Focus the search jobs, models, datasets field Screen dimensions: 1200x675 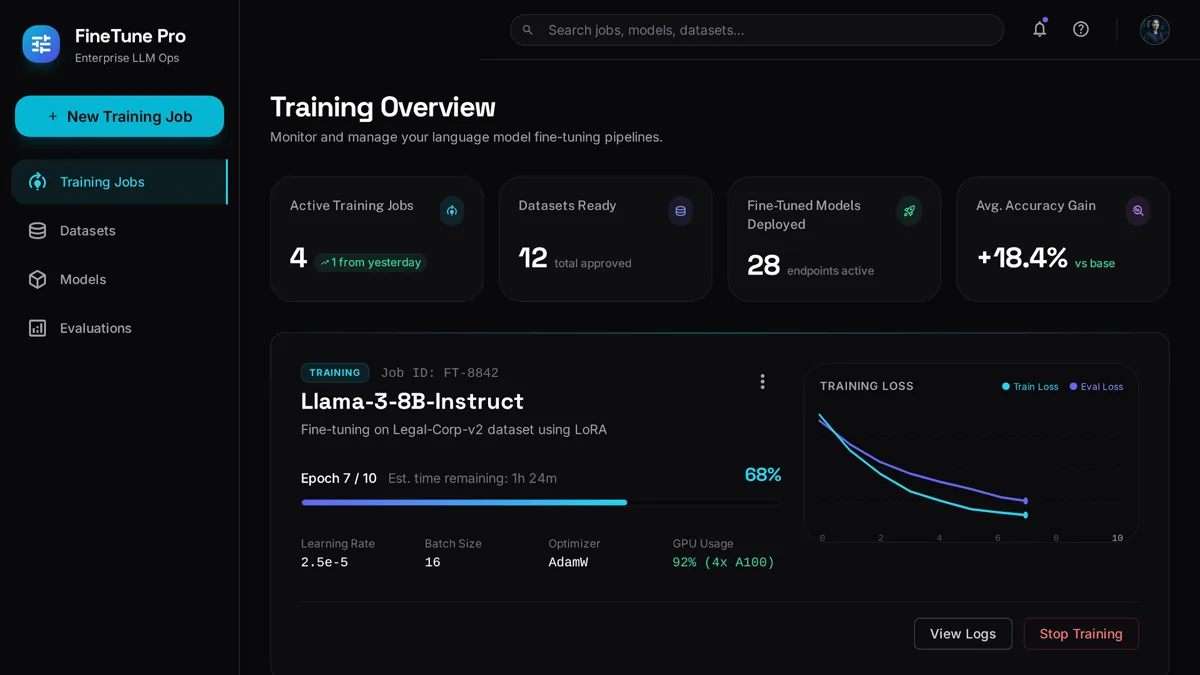pyautogui.click(x=757, y=30)
